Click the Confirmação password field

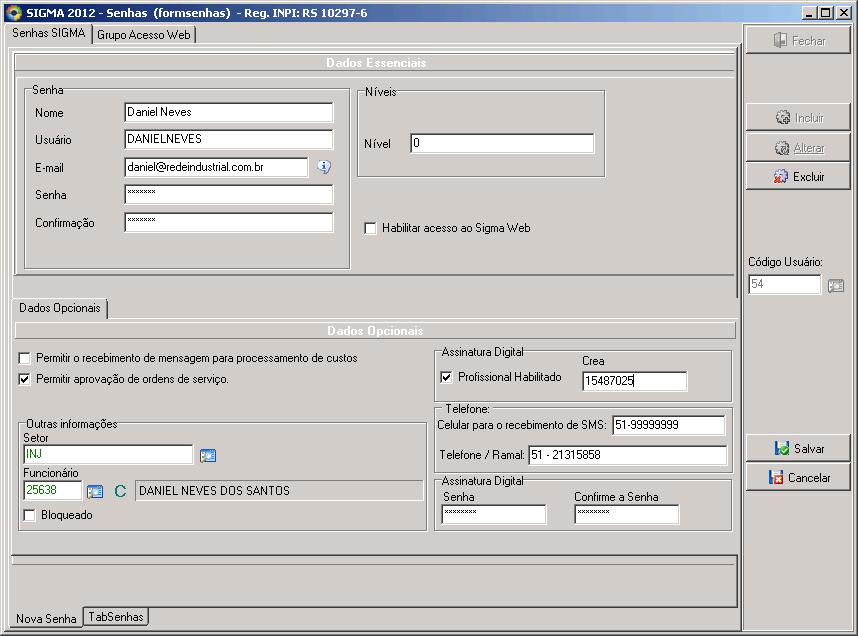229,222
